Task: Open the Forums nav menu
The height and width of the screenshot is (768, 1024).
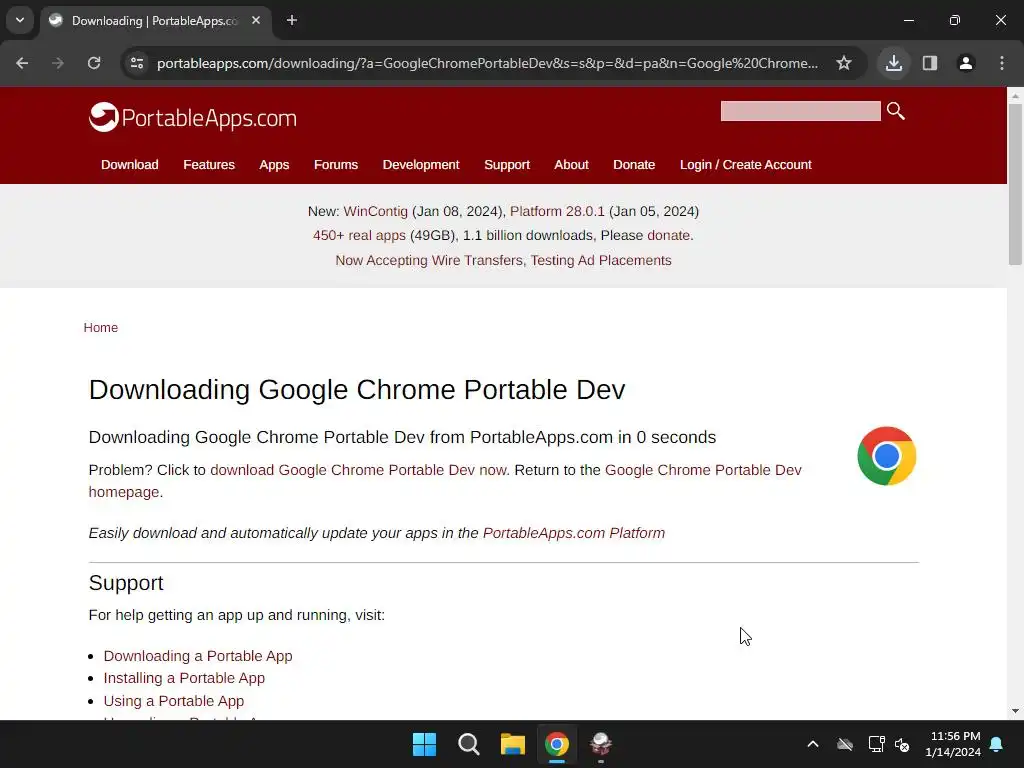Action: (336, 165)
